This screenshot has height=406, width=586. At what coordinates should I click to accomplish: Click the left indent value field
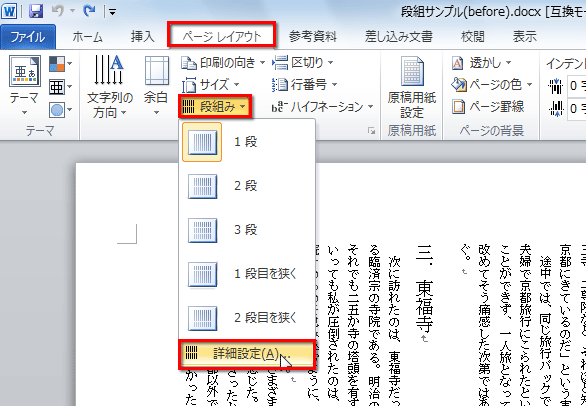[x=577, y=86]
